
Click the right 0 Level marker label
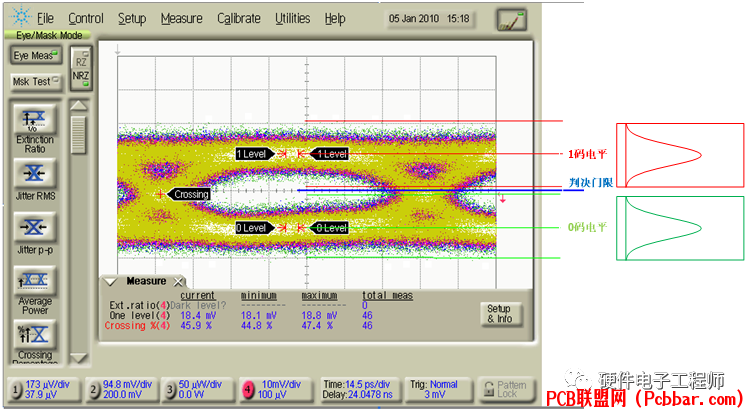coord(330,228)
